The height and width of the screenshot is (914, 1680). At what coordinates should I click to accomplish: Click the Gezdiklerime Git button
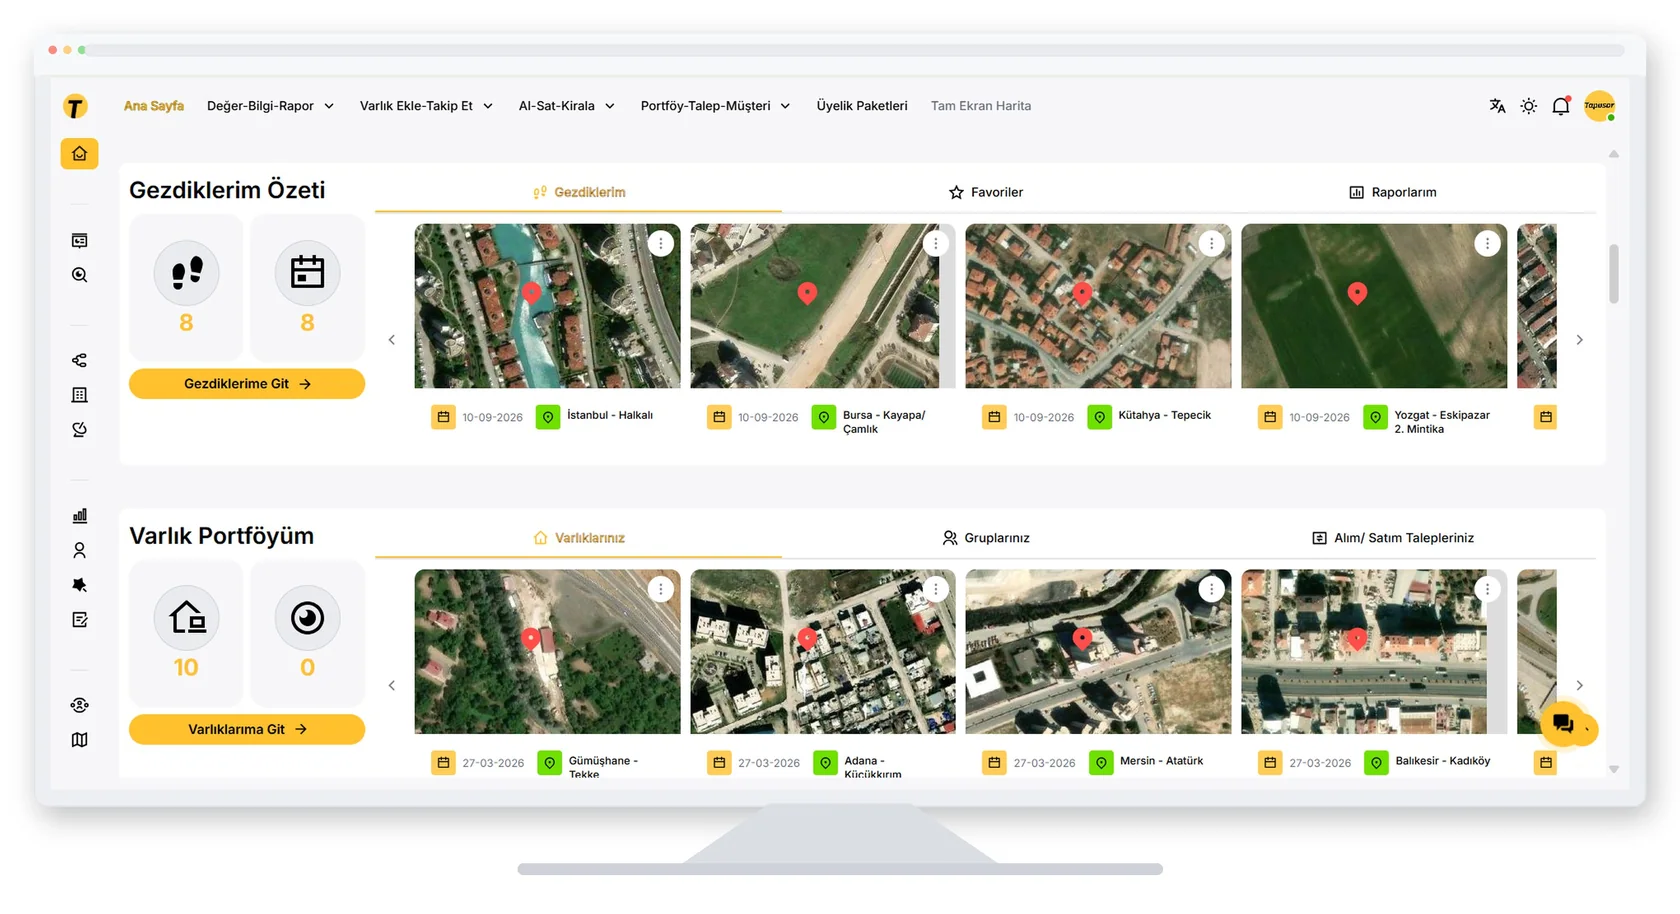tap(247, 384)
